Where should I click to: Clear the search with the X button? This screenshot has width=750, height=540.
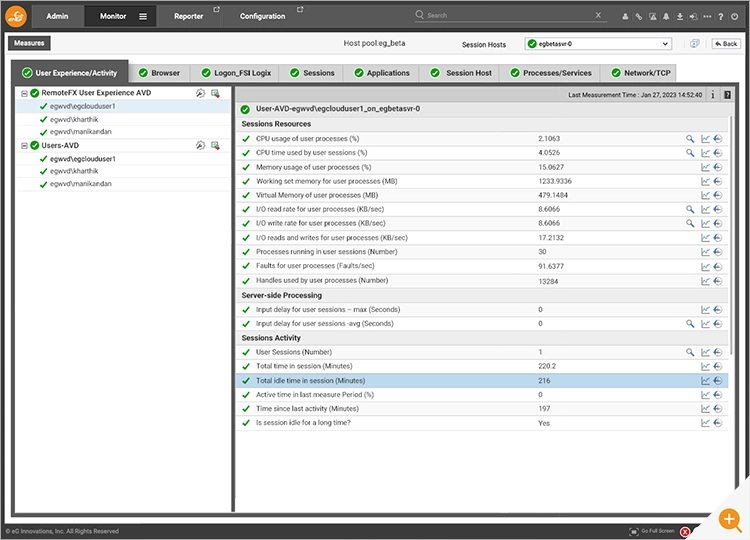tap(598, 15)
